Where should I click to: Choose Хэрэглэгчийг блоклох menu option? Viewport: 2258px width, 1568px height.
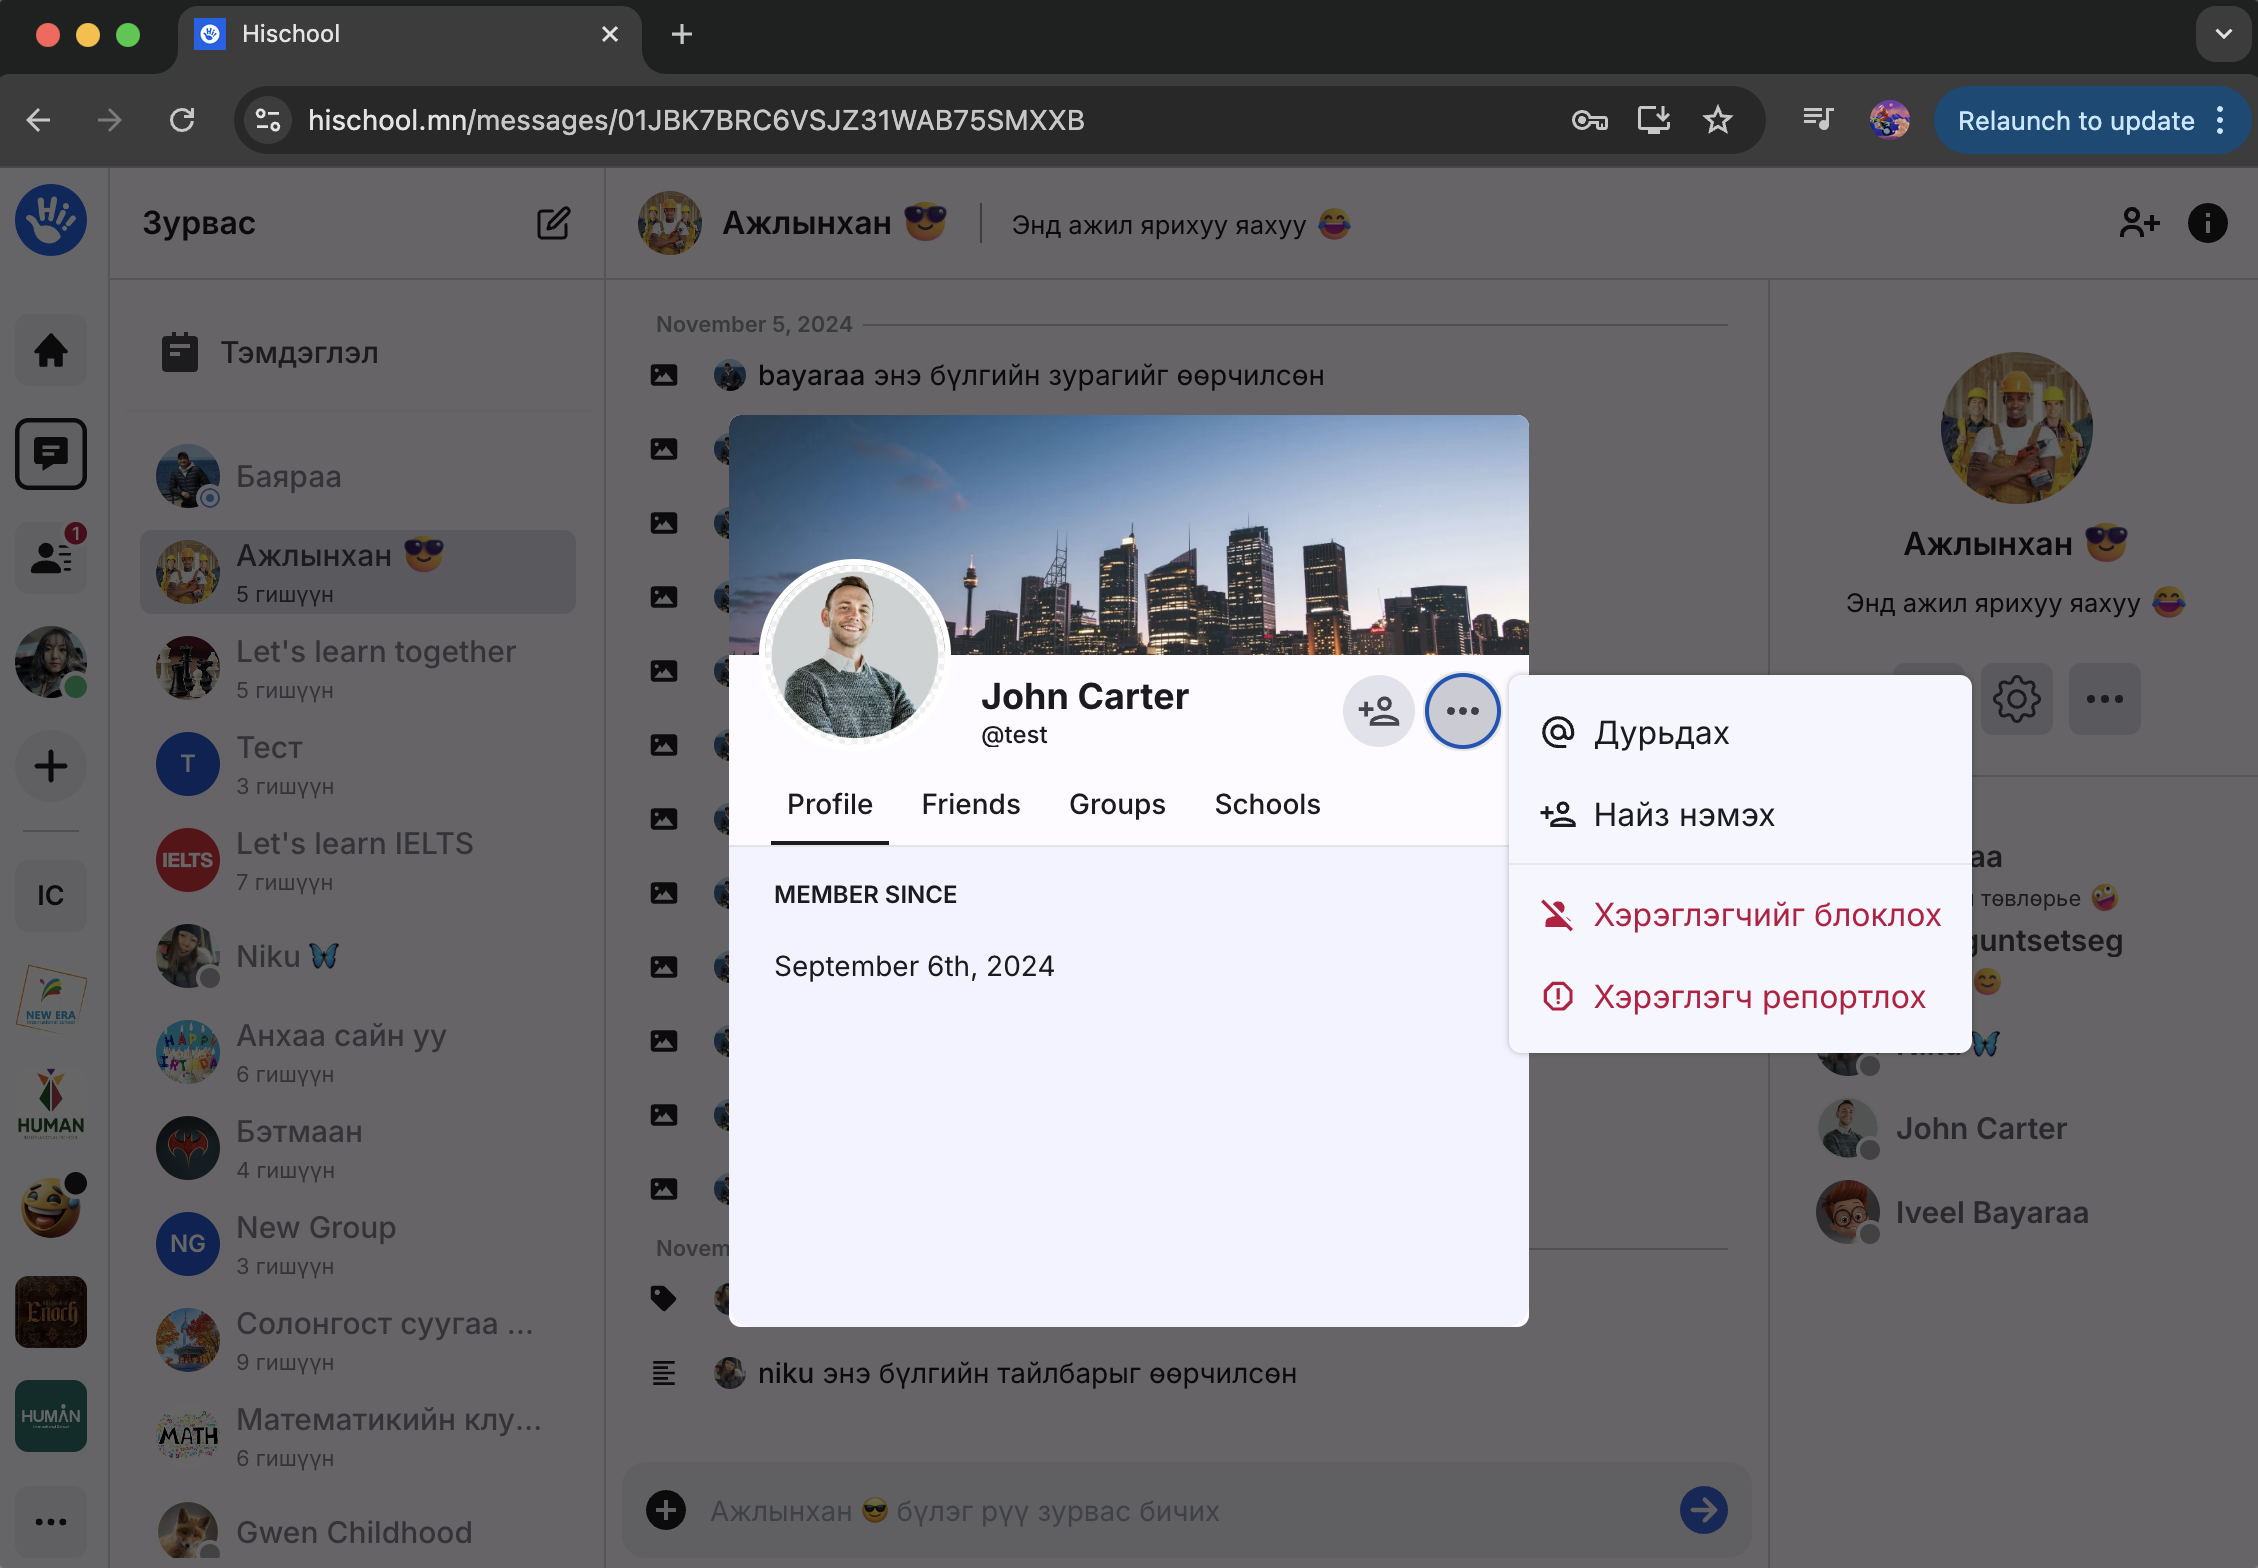pyautogui.click(x=1766, y=915)
